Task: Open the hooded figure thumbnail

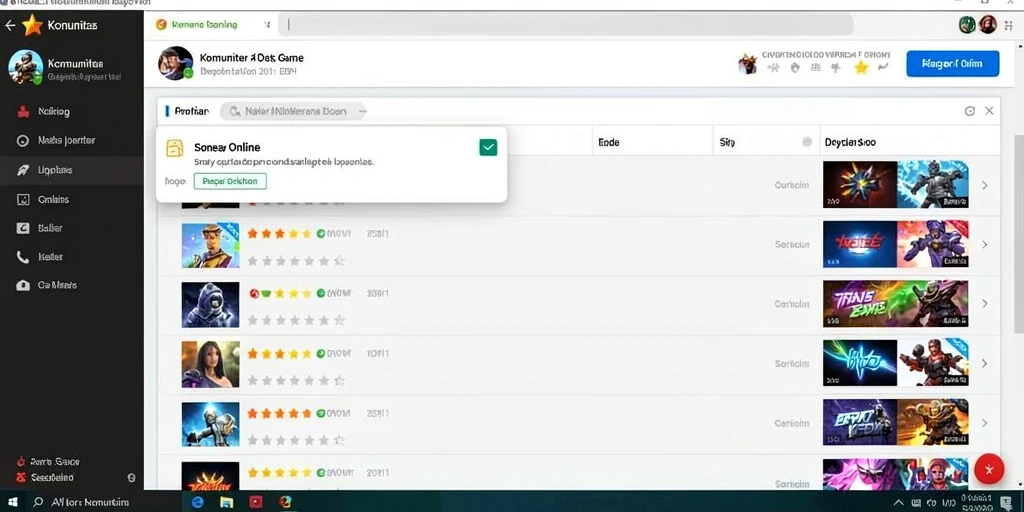Action: tap(210, 304)
